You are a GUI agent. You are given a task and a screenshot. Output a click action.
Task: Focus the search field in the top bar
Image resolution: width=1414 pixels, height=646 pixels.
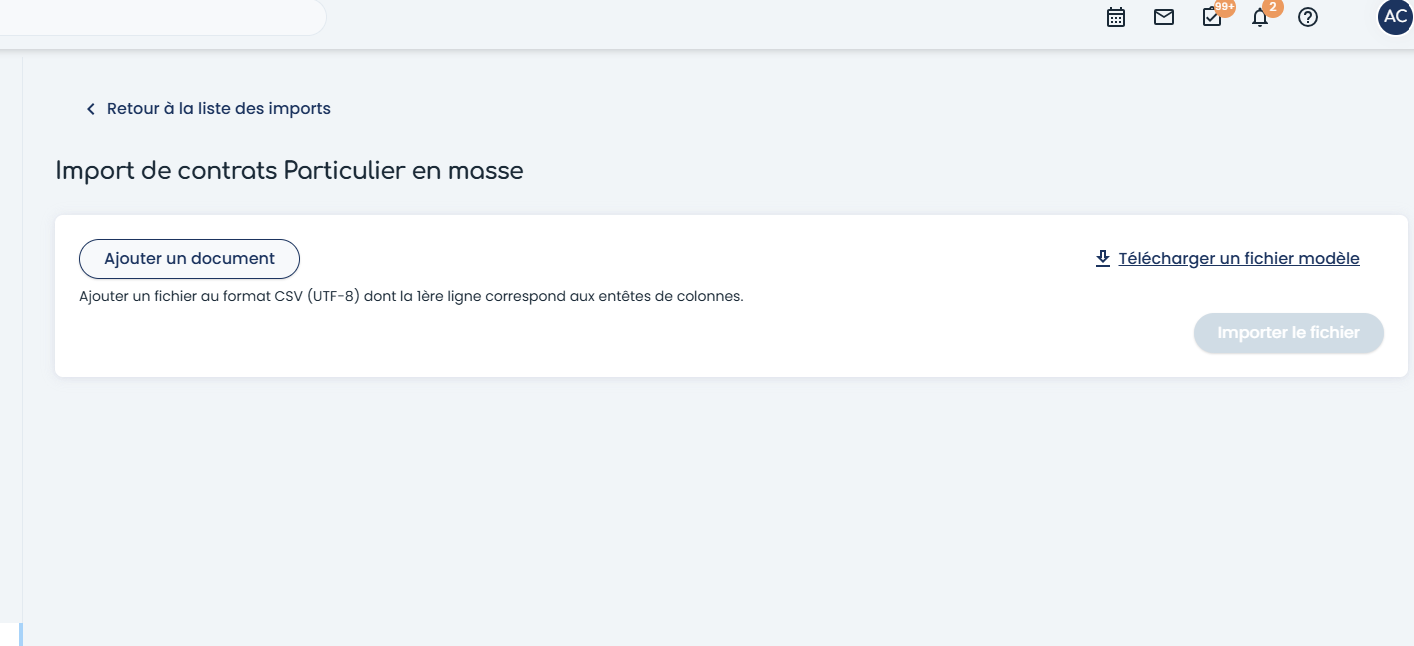(160, 17)
